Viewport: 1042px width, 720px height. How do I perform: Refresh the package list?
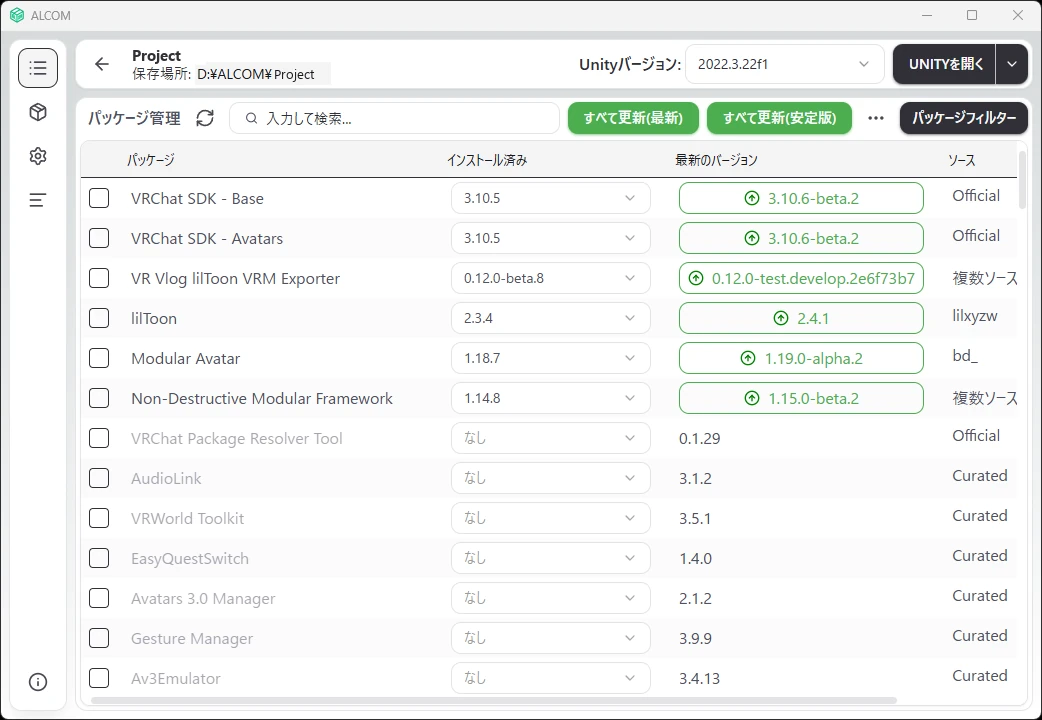tap(205, 118)
